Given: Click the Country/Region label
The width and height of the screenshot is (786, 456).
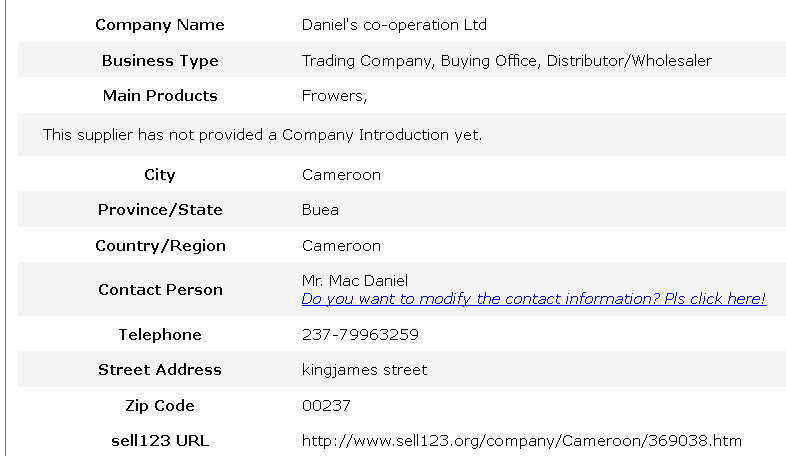Looking at the screenshot, I should coord(160,246).
